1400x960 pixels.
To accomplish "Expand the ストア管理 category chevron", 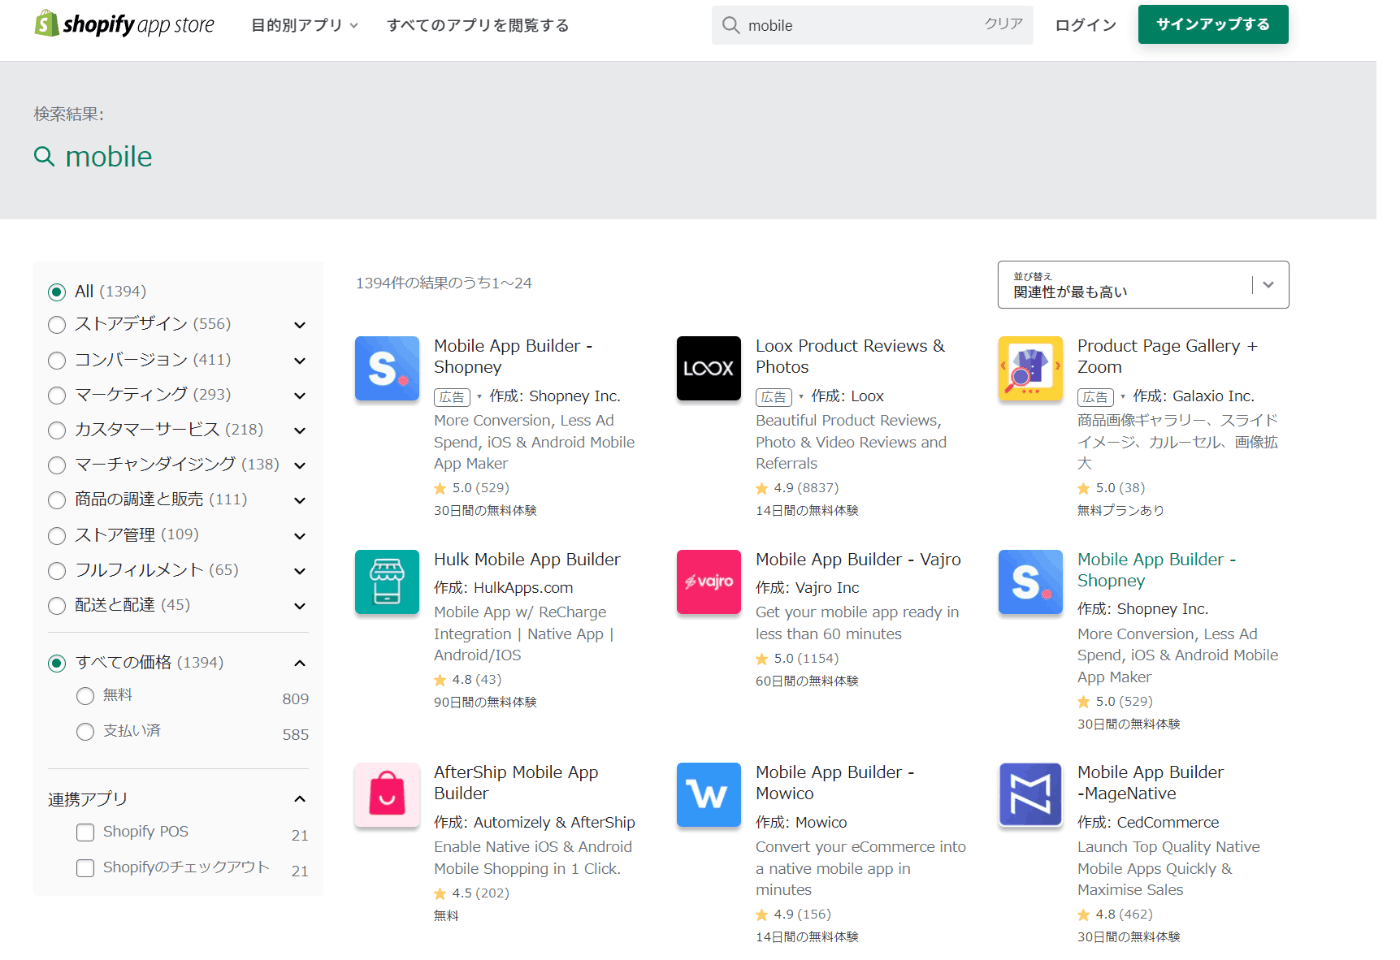I will click(299, 536).
